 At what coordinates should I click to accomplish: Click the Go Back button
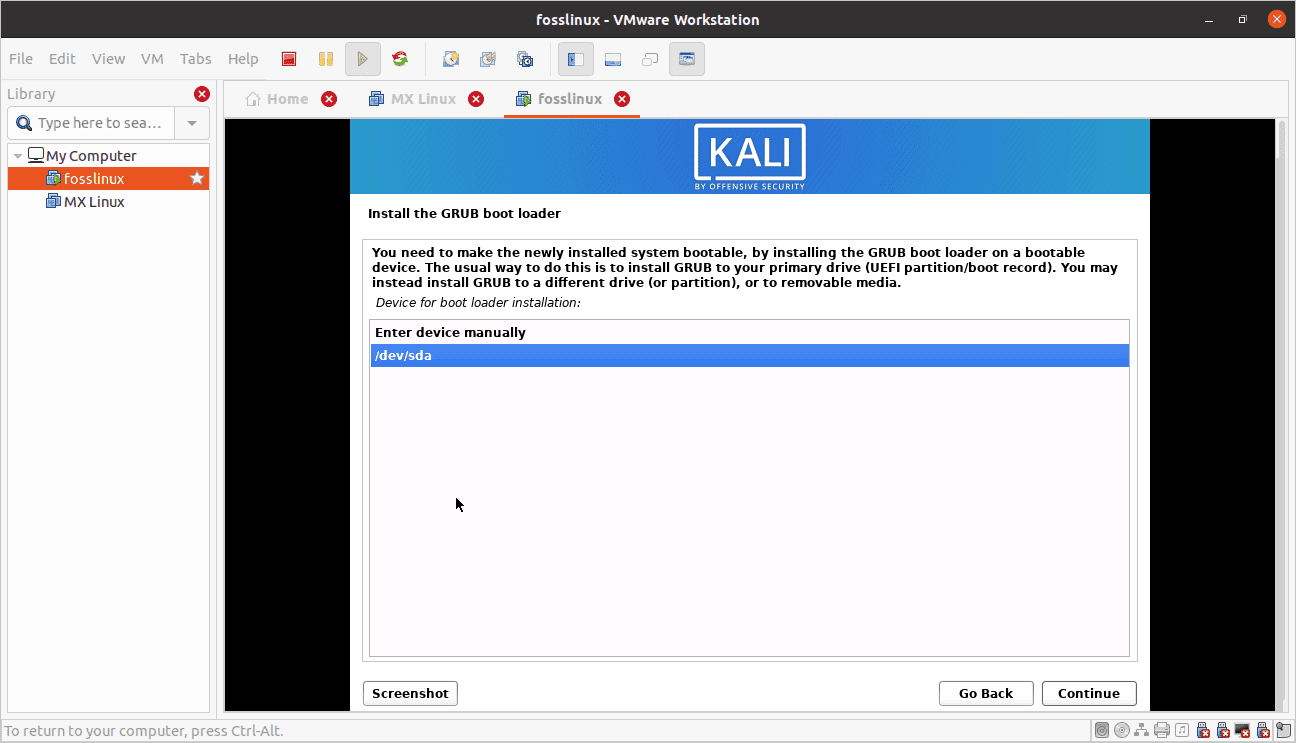[x=986, y=693]
